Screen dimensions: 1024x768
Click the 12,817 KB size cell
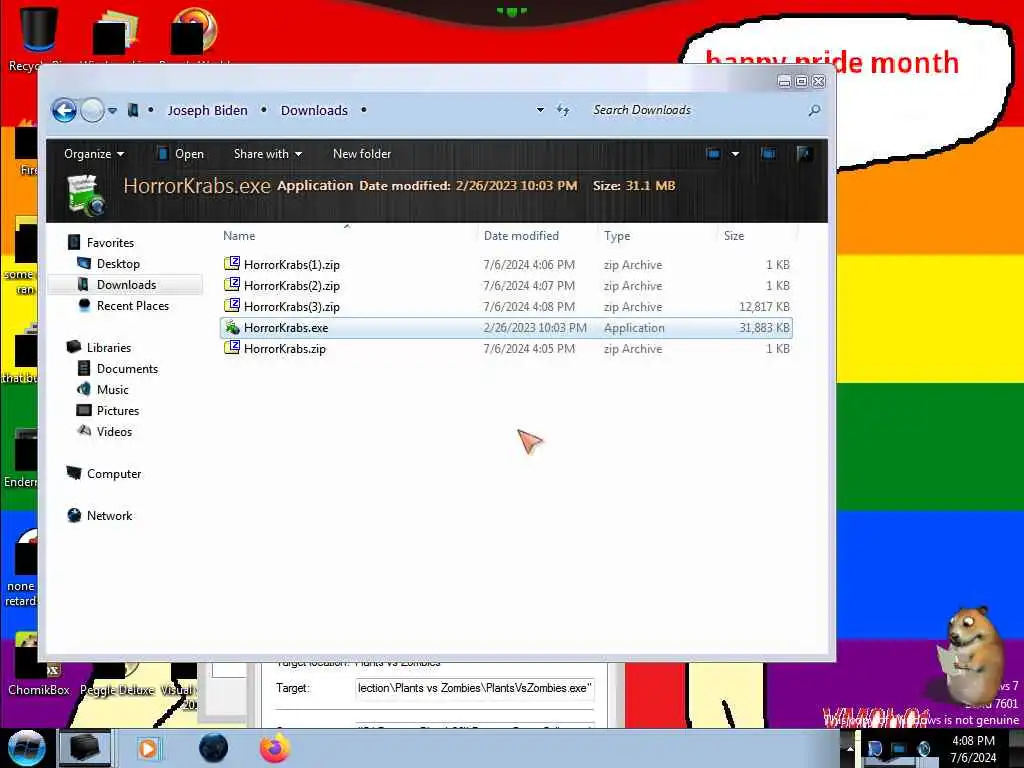click(x=764, y=306)
